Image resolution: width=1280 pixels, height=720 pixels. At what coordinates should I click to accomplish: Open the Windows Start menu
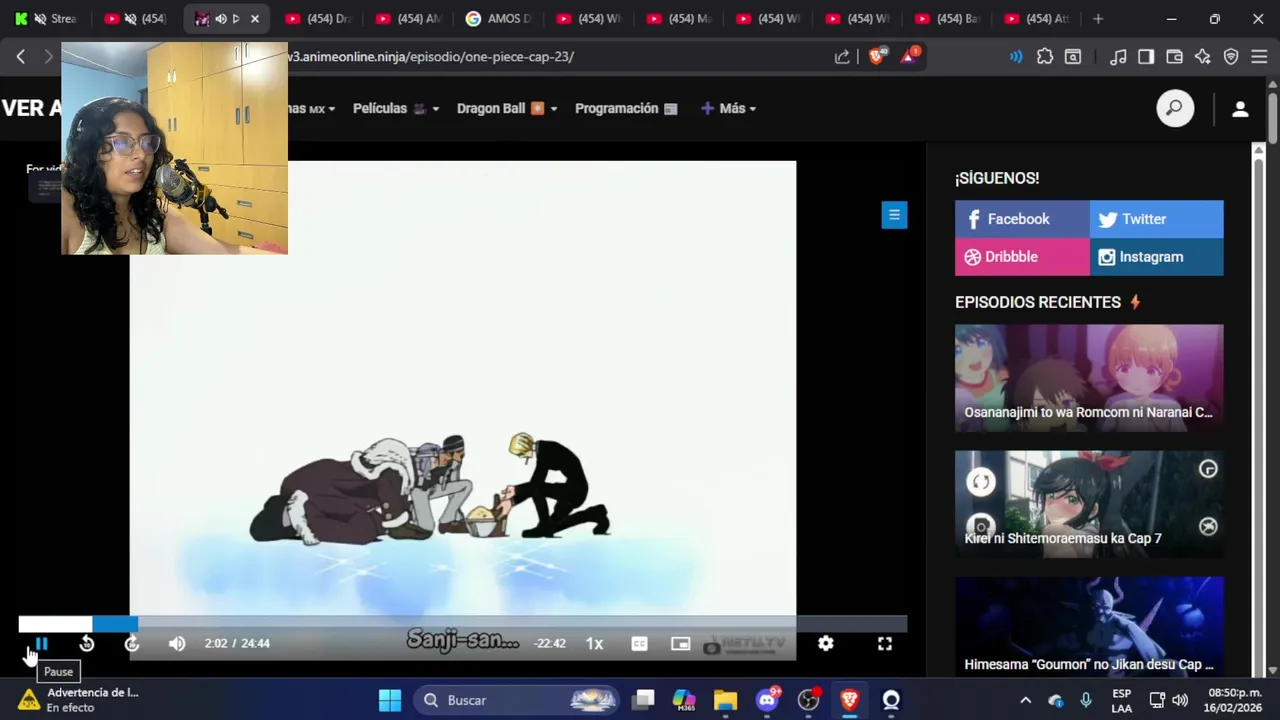point(390,700)
